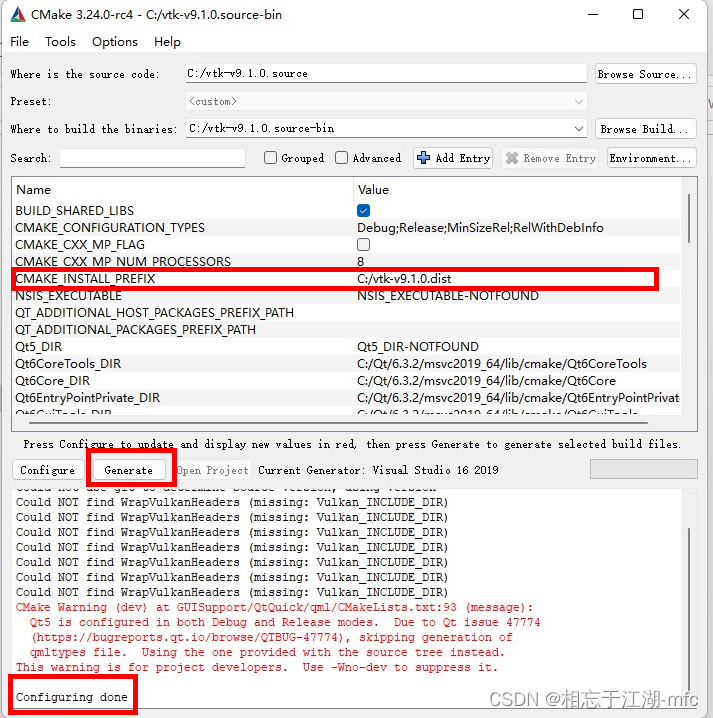
Task: Click the 'Configuring done' log line
Action: click(71, 696)
